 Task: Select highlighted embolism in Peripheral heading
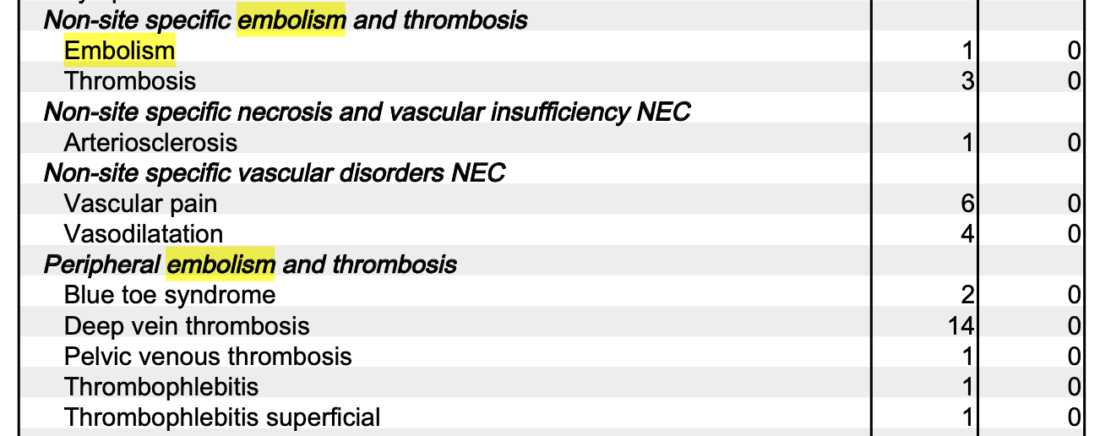pos(220,265)
